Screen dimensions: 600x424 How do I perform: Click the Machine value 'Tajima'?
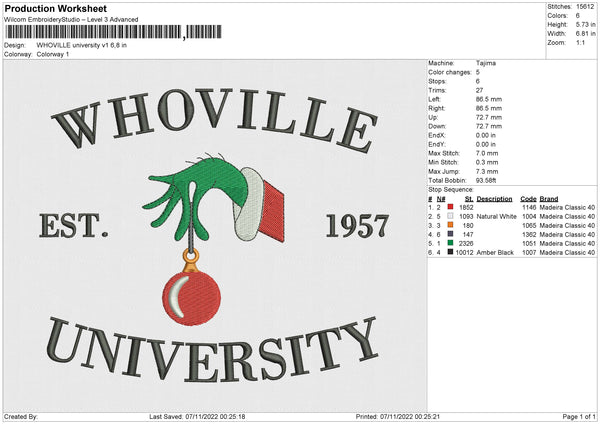(x=486, y=63)
